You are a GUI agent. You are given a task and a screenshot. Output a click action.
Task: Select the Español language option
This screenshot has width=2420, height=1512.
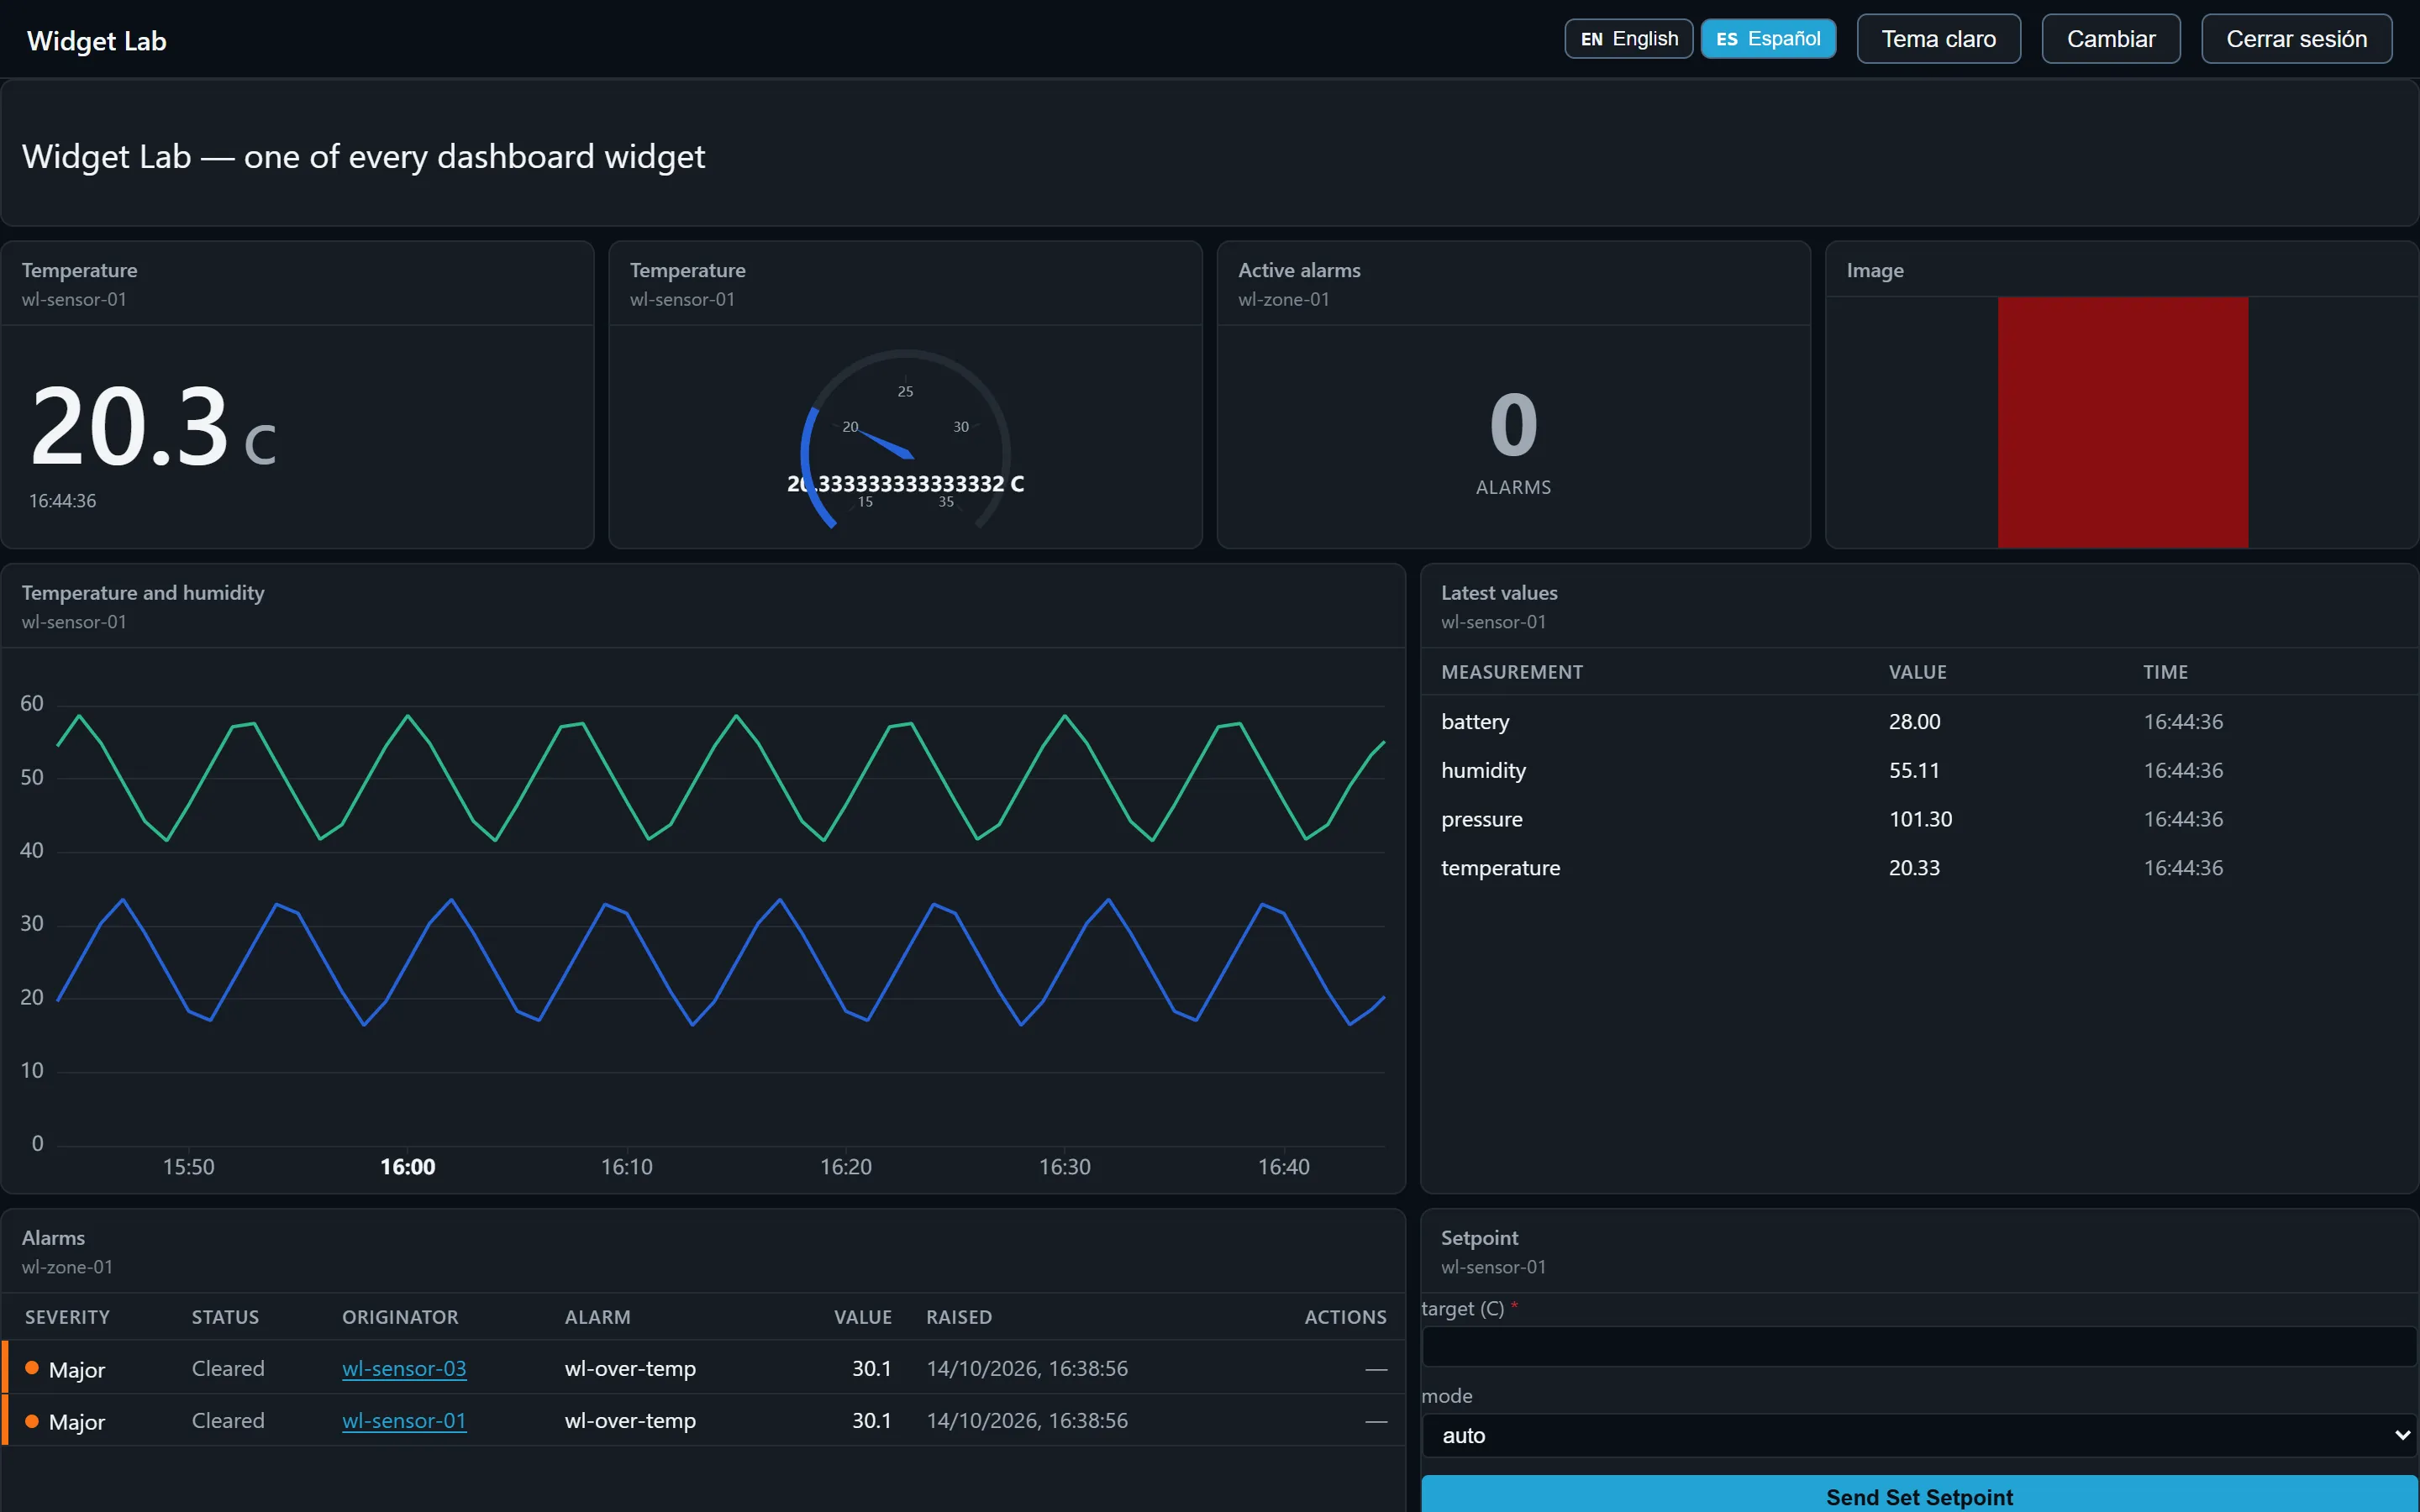1768,39
